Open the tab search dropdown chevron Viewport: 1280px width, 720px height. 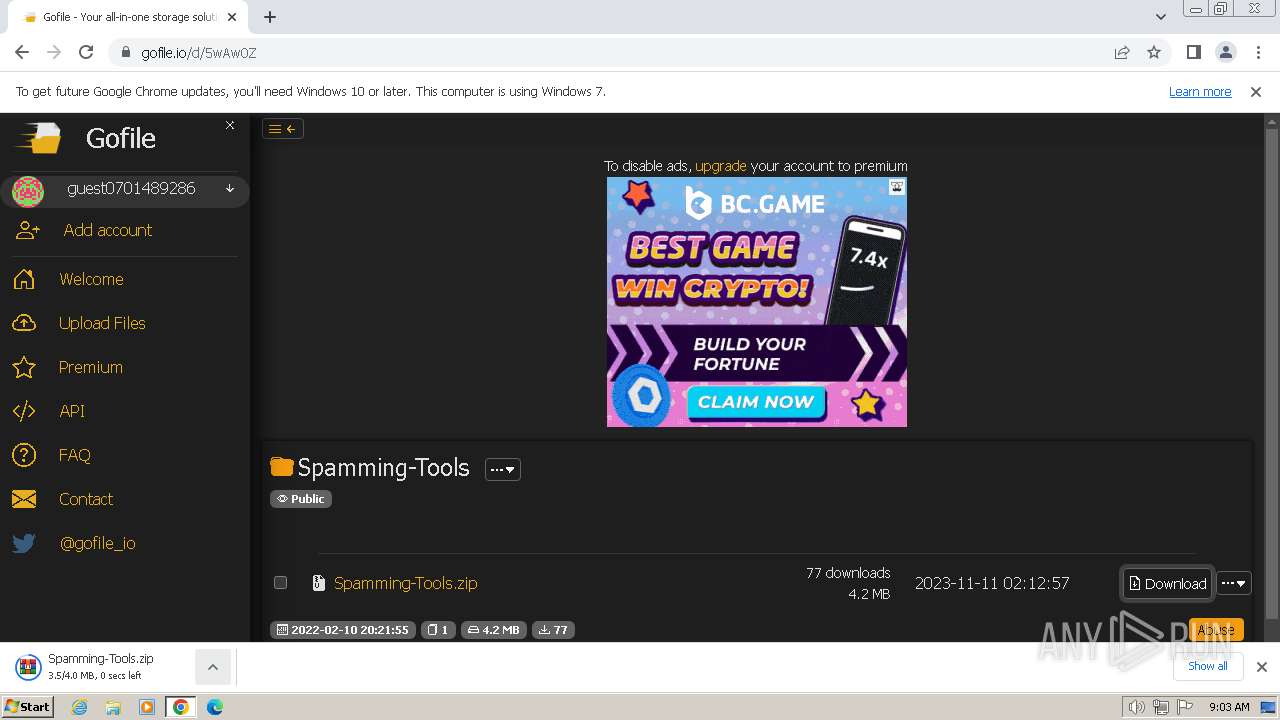pos(1160,16)
